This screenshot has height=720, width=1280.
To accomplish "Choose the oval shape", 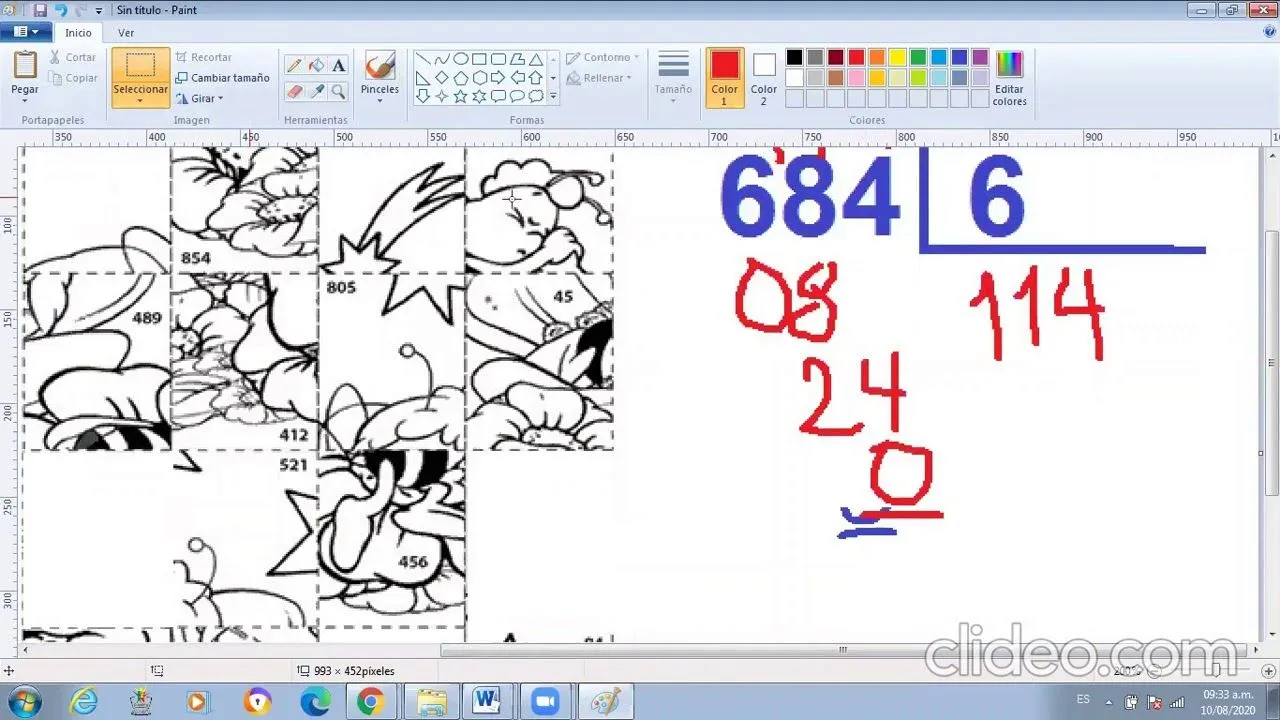I will [x=460, y=59].
